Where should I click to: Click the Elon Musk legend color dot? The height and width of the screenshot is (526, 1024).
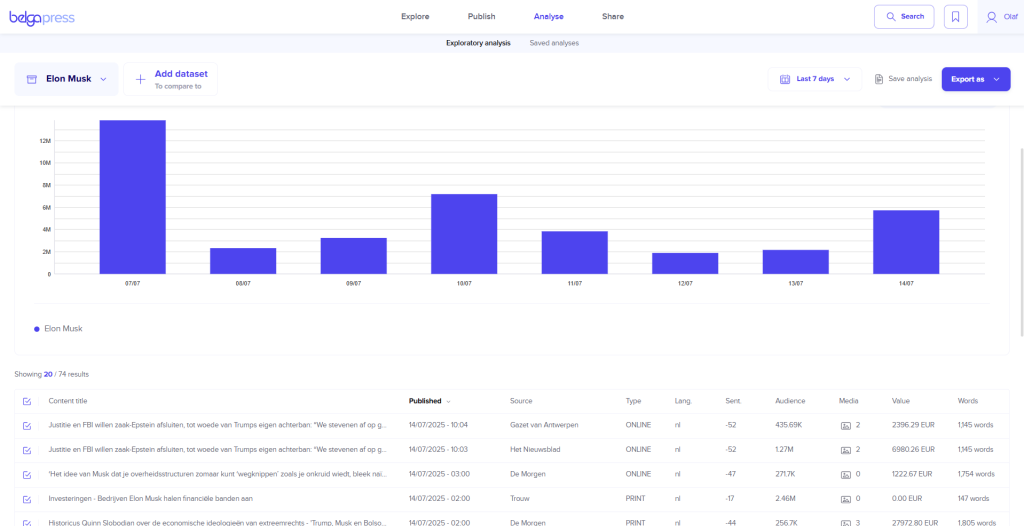37,328
